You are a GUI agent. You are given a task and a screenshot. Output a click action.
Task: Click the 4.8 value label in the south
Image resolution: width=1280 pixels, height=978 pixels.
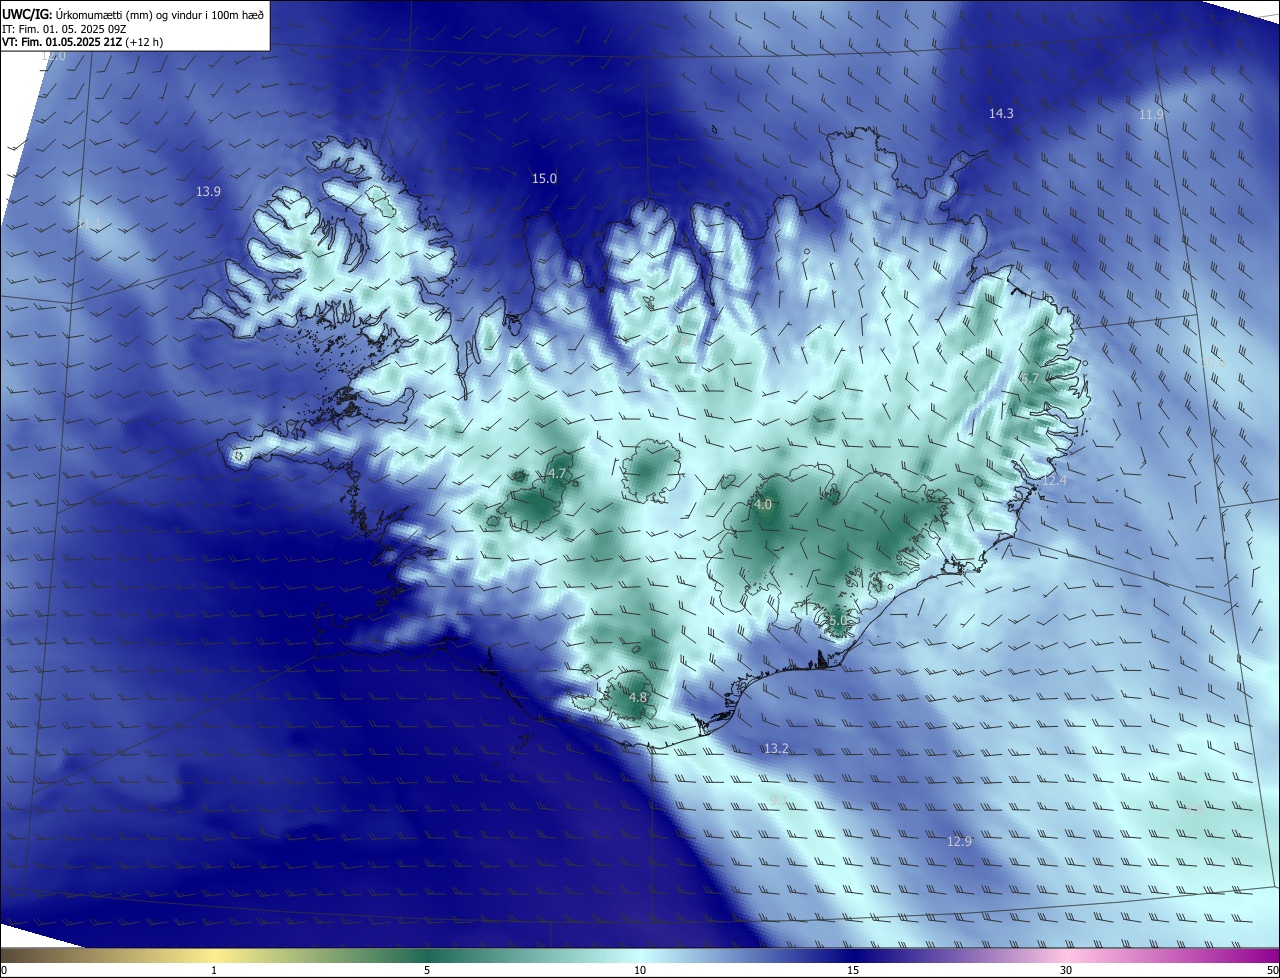638,697
